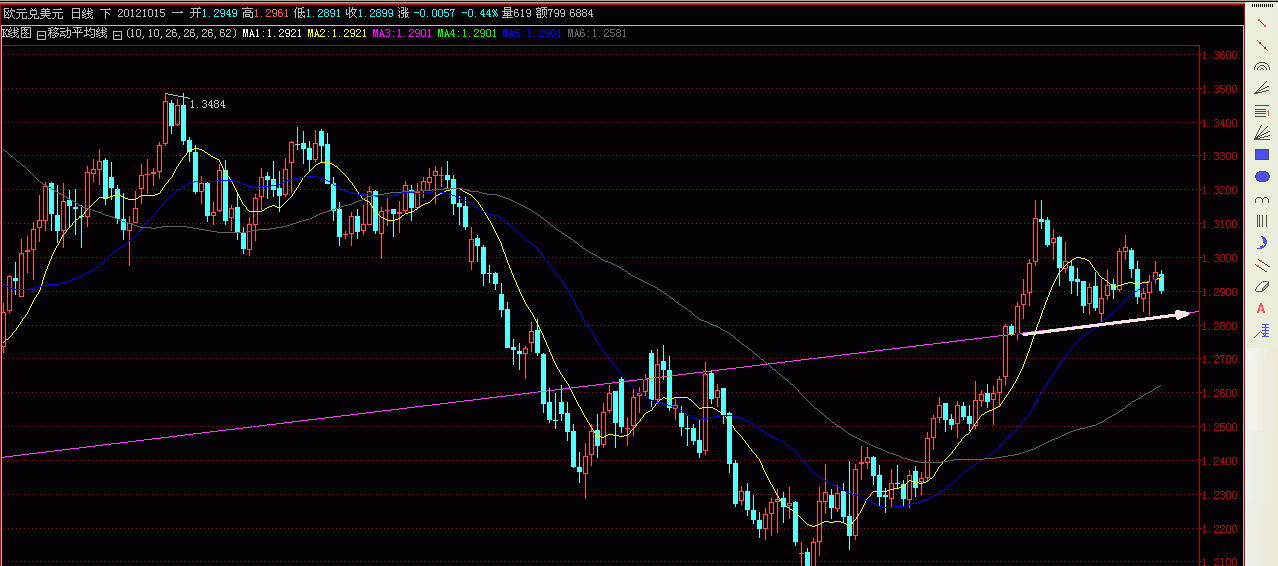The height and width of the screenshot is (566, 1278).
Task: Select the red text annotation tool
Action: 1261,309
